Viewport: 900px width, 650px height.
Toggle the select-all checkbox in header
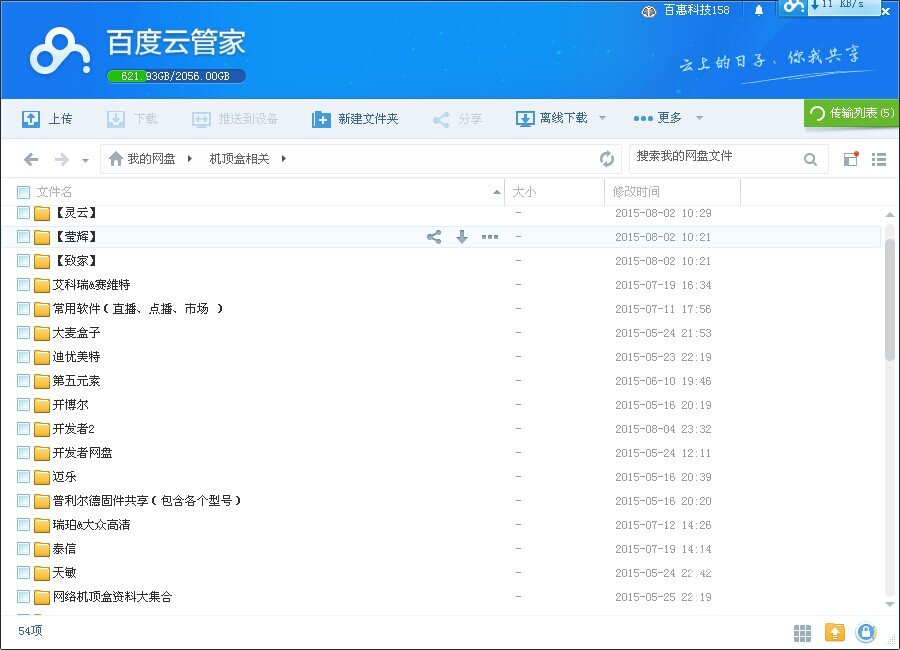point(23,192)
